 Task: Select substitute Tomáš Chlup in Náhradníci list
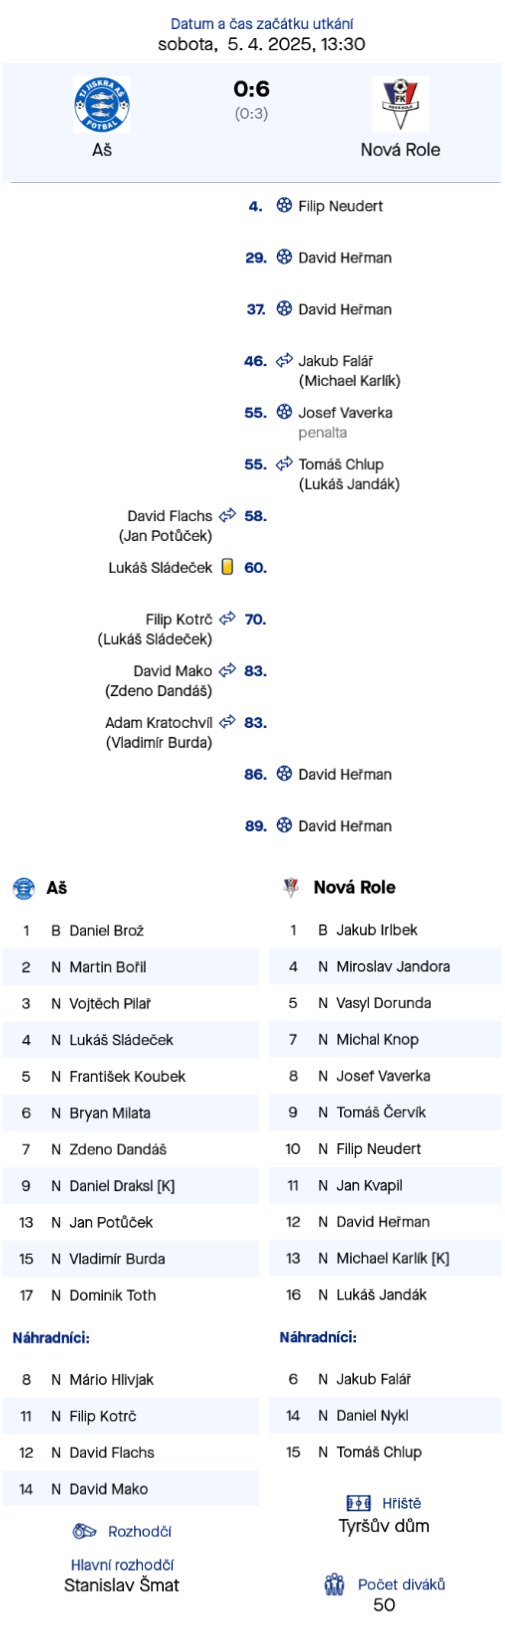tap(386, 1452)
